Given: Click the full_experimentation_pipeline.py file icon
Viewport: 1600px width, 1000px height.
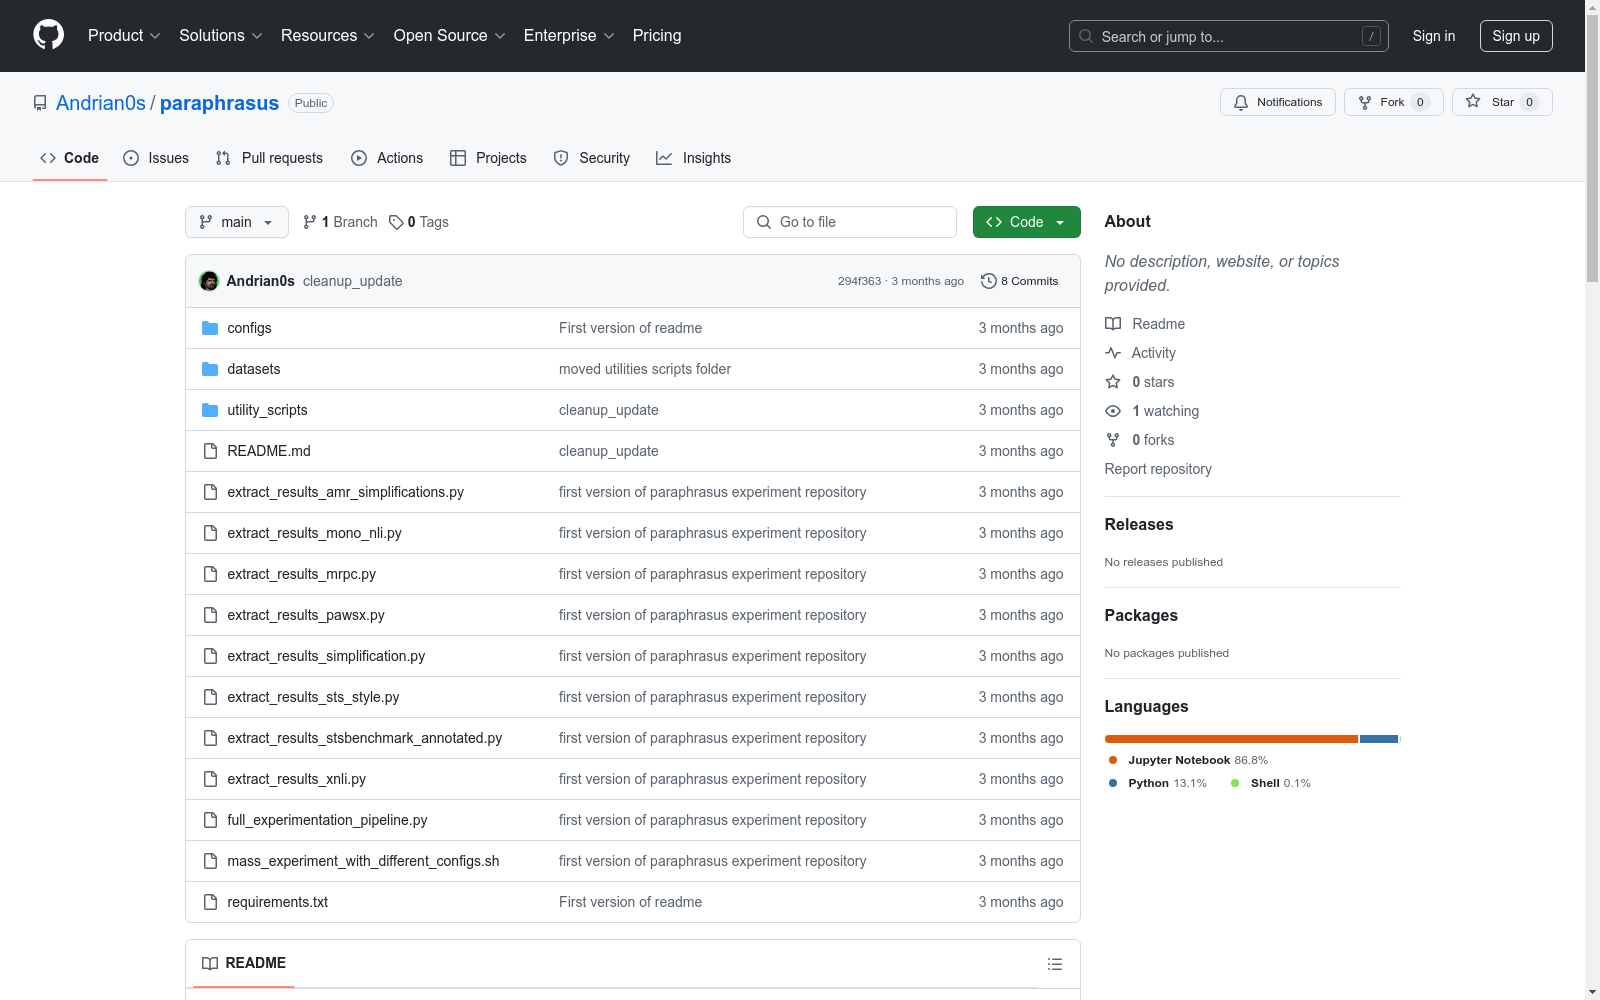Looking at the screenshot, I should (x=210, y=820).
